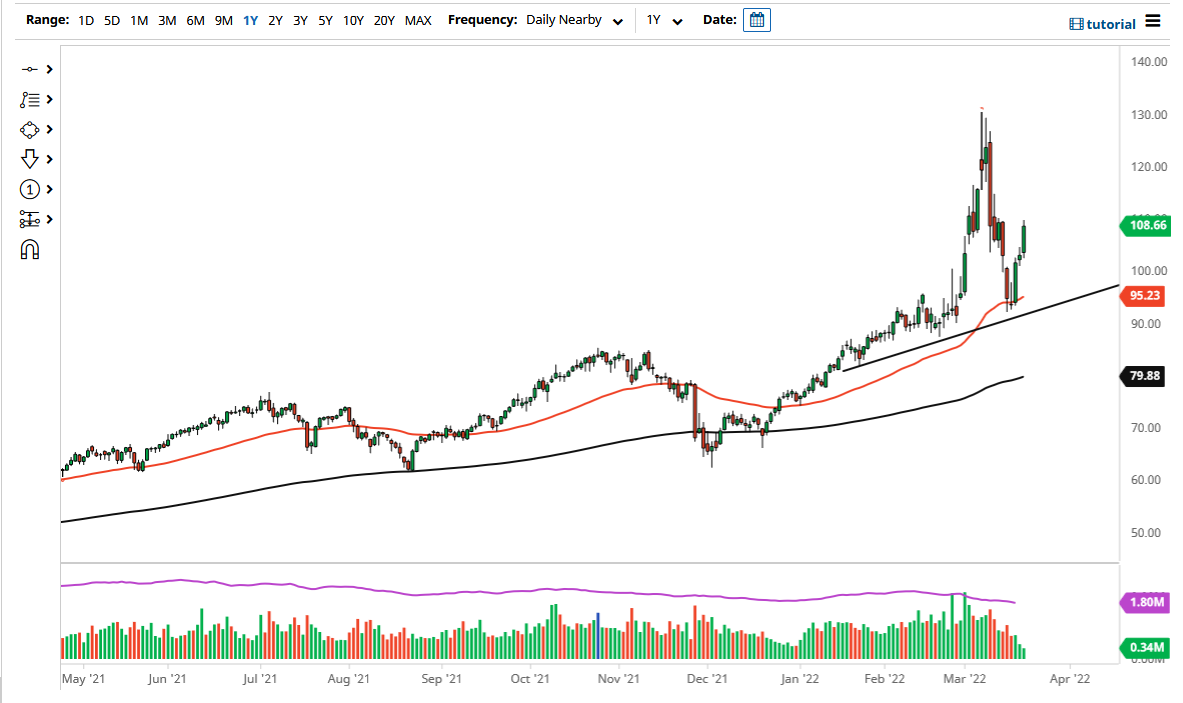Image resolution: width=1183 pixels, height=703 pixels.
Task: Select the shapes annotation tool
Action: (x=30, y=129)
